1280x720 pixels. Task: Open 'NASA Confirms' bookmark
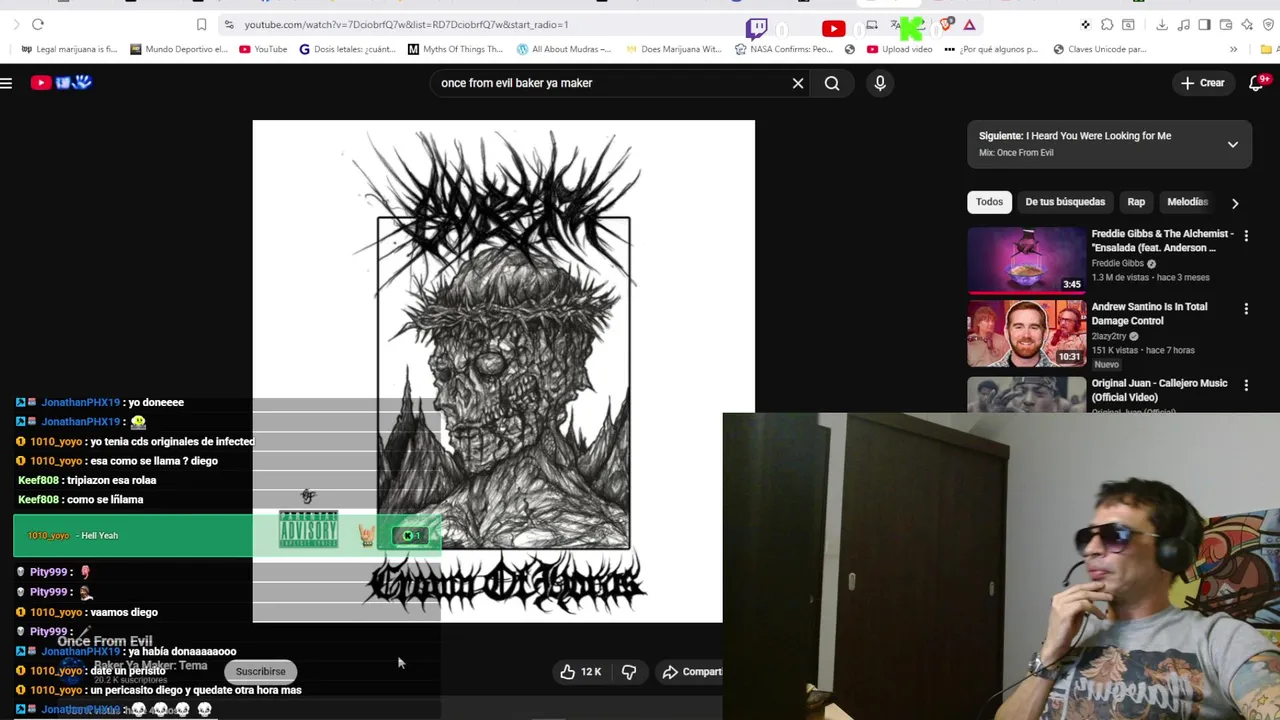click(x=784, y=49)
